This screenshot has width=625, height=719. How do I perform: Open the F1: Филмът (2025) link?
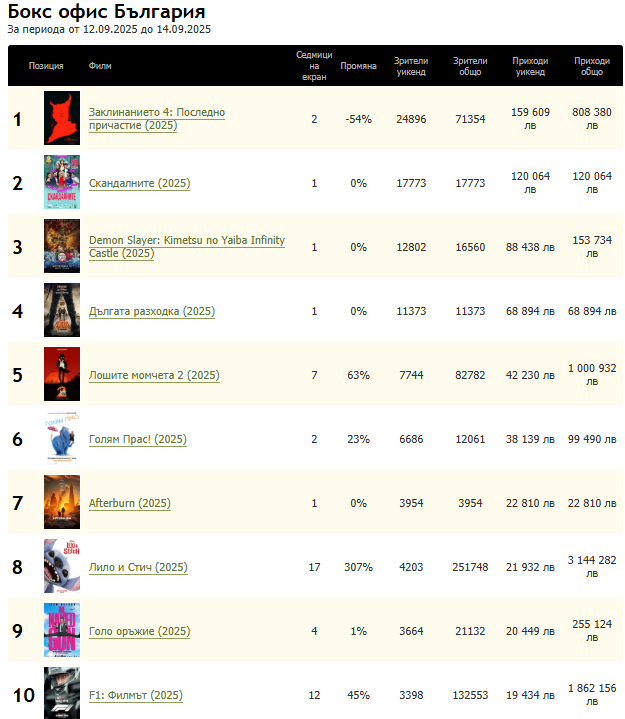(x=136, y=696)
